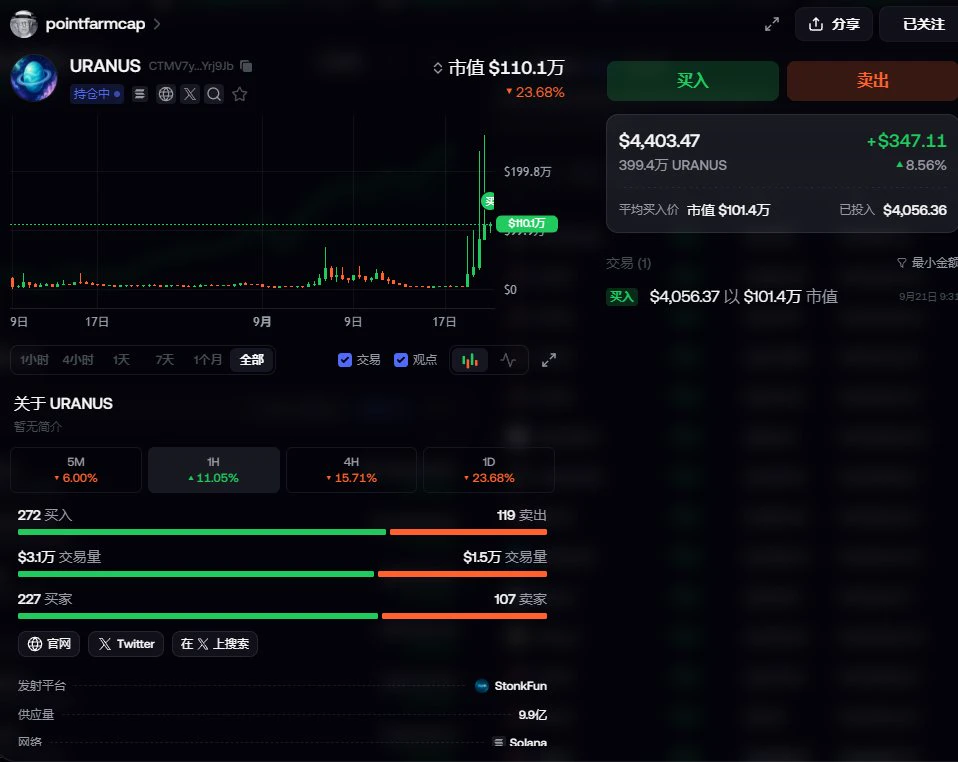Screen dimensions: 958x762
Task: Click the URANUS token planet icon
Action: [34, 78]
